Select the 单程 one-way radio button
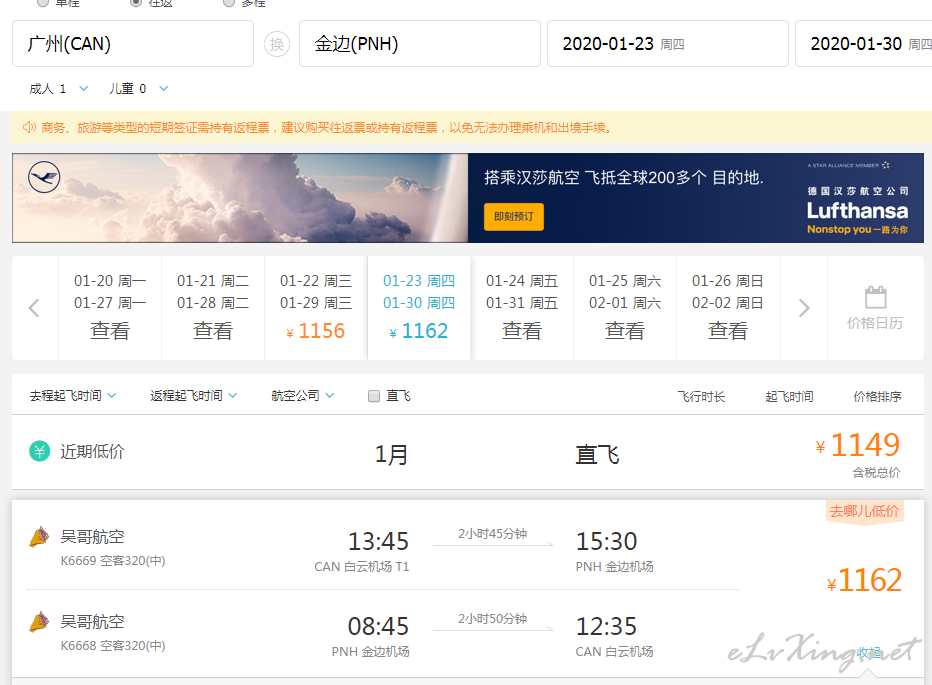 (43, 2)
